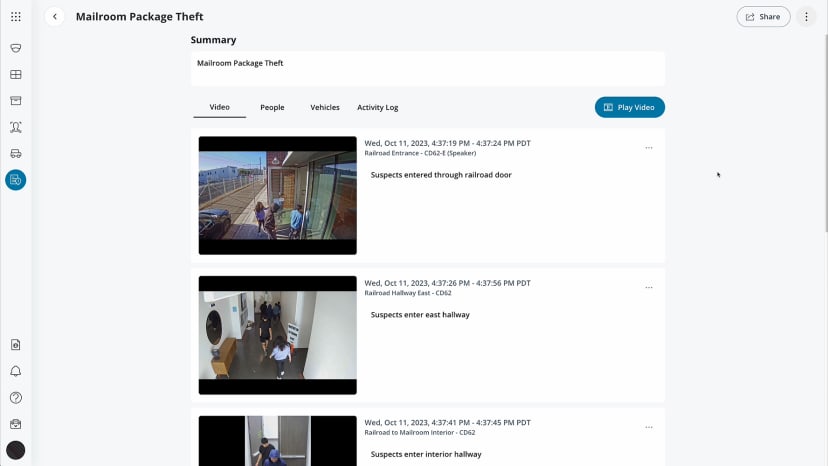The image size is (828, 466).
Task: Open the vertical three-dot page menu
Action: [x=806, y=17]
